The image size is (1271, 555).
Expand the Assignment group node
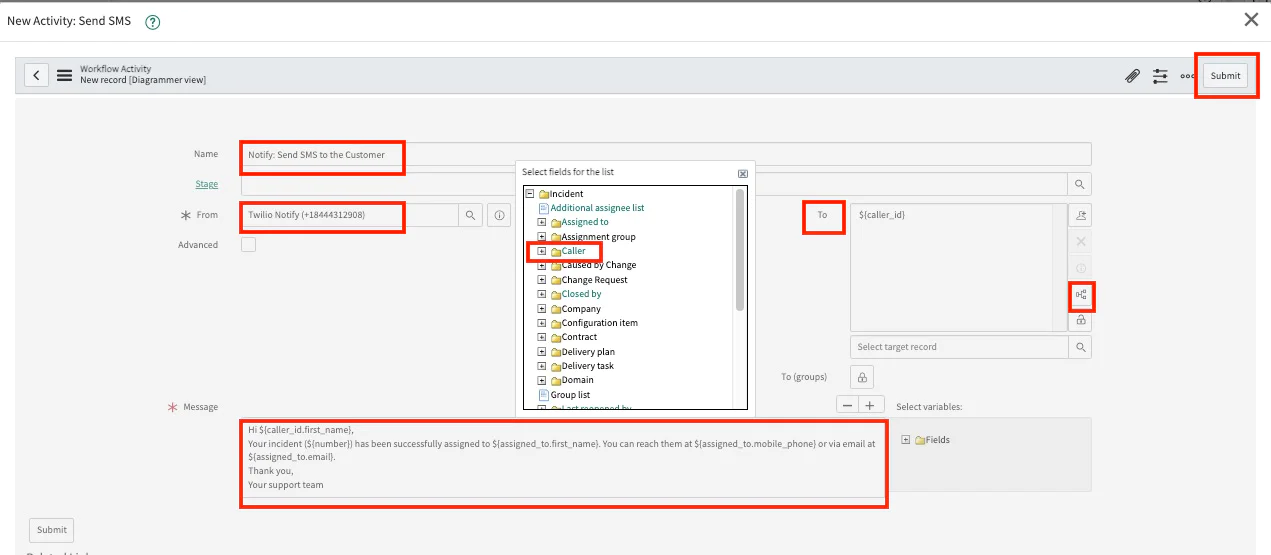coord(542,237)
